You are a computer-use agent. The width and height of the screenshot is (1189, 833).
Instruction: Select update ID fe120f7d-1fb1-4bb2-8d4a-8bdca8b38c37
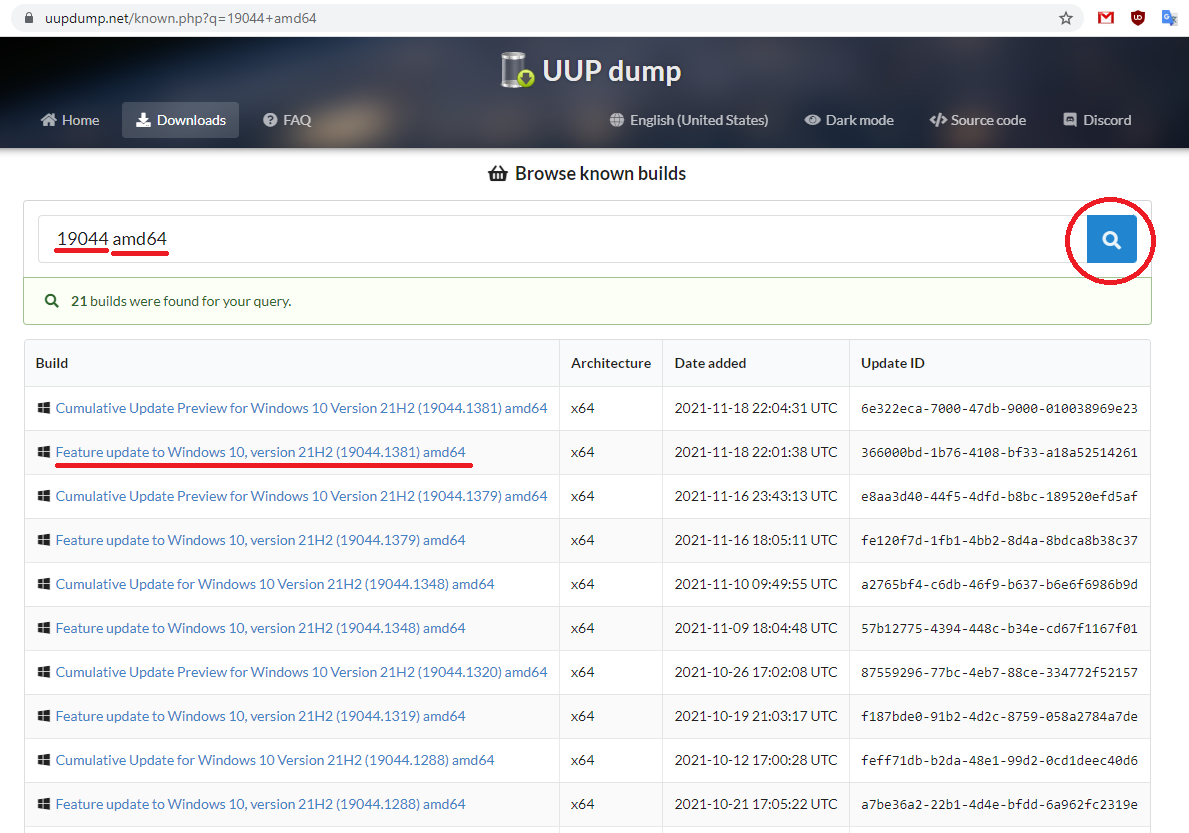point(999,540)
